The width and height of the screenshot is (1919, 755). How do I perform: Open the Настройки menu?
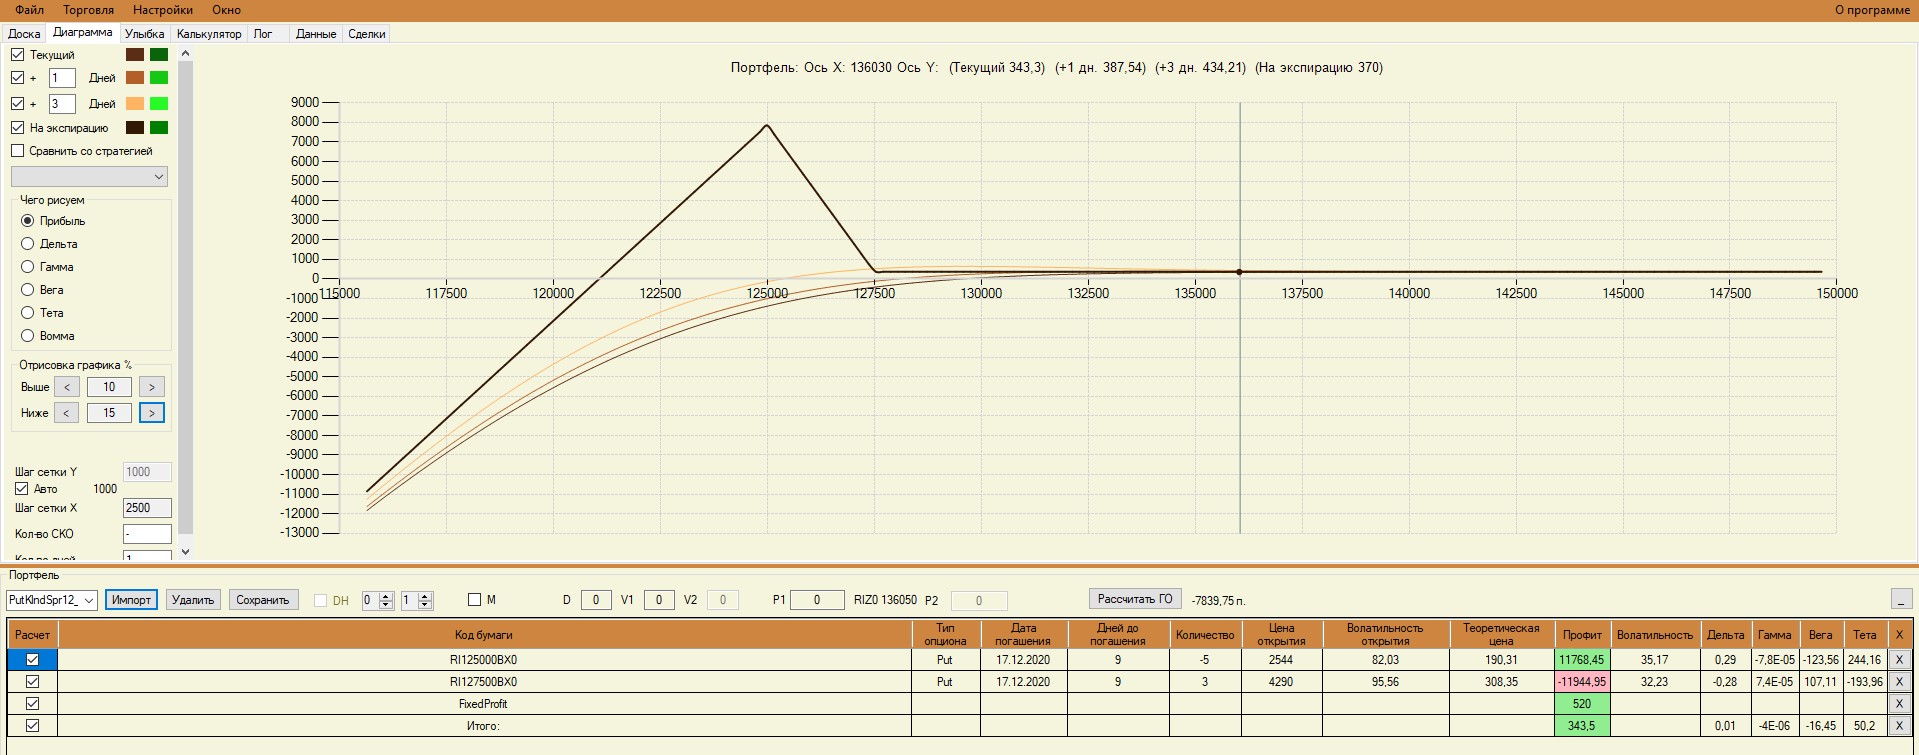tap(163, 10)
